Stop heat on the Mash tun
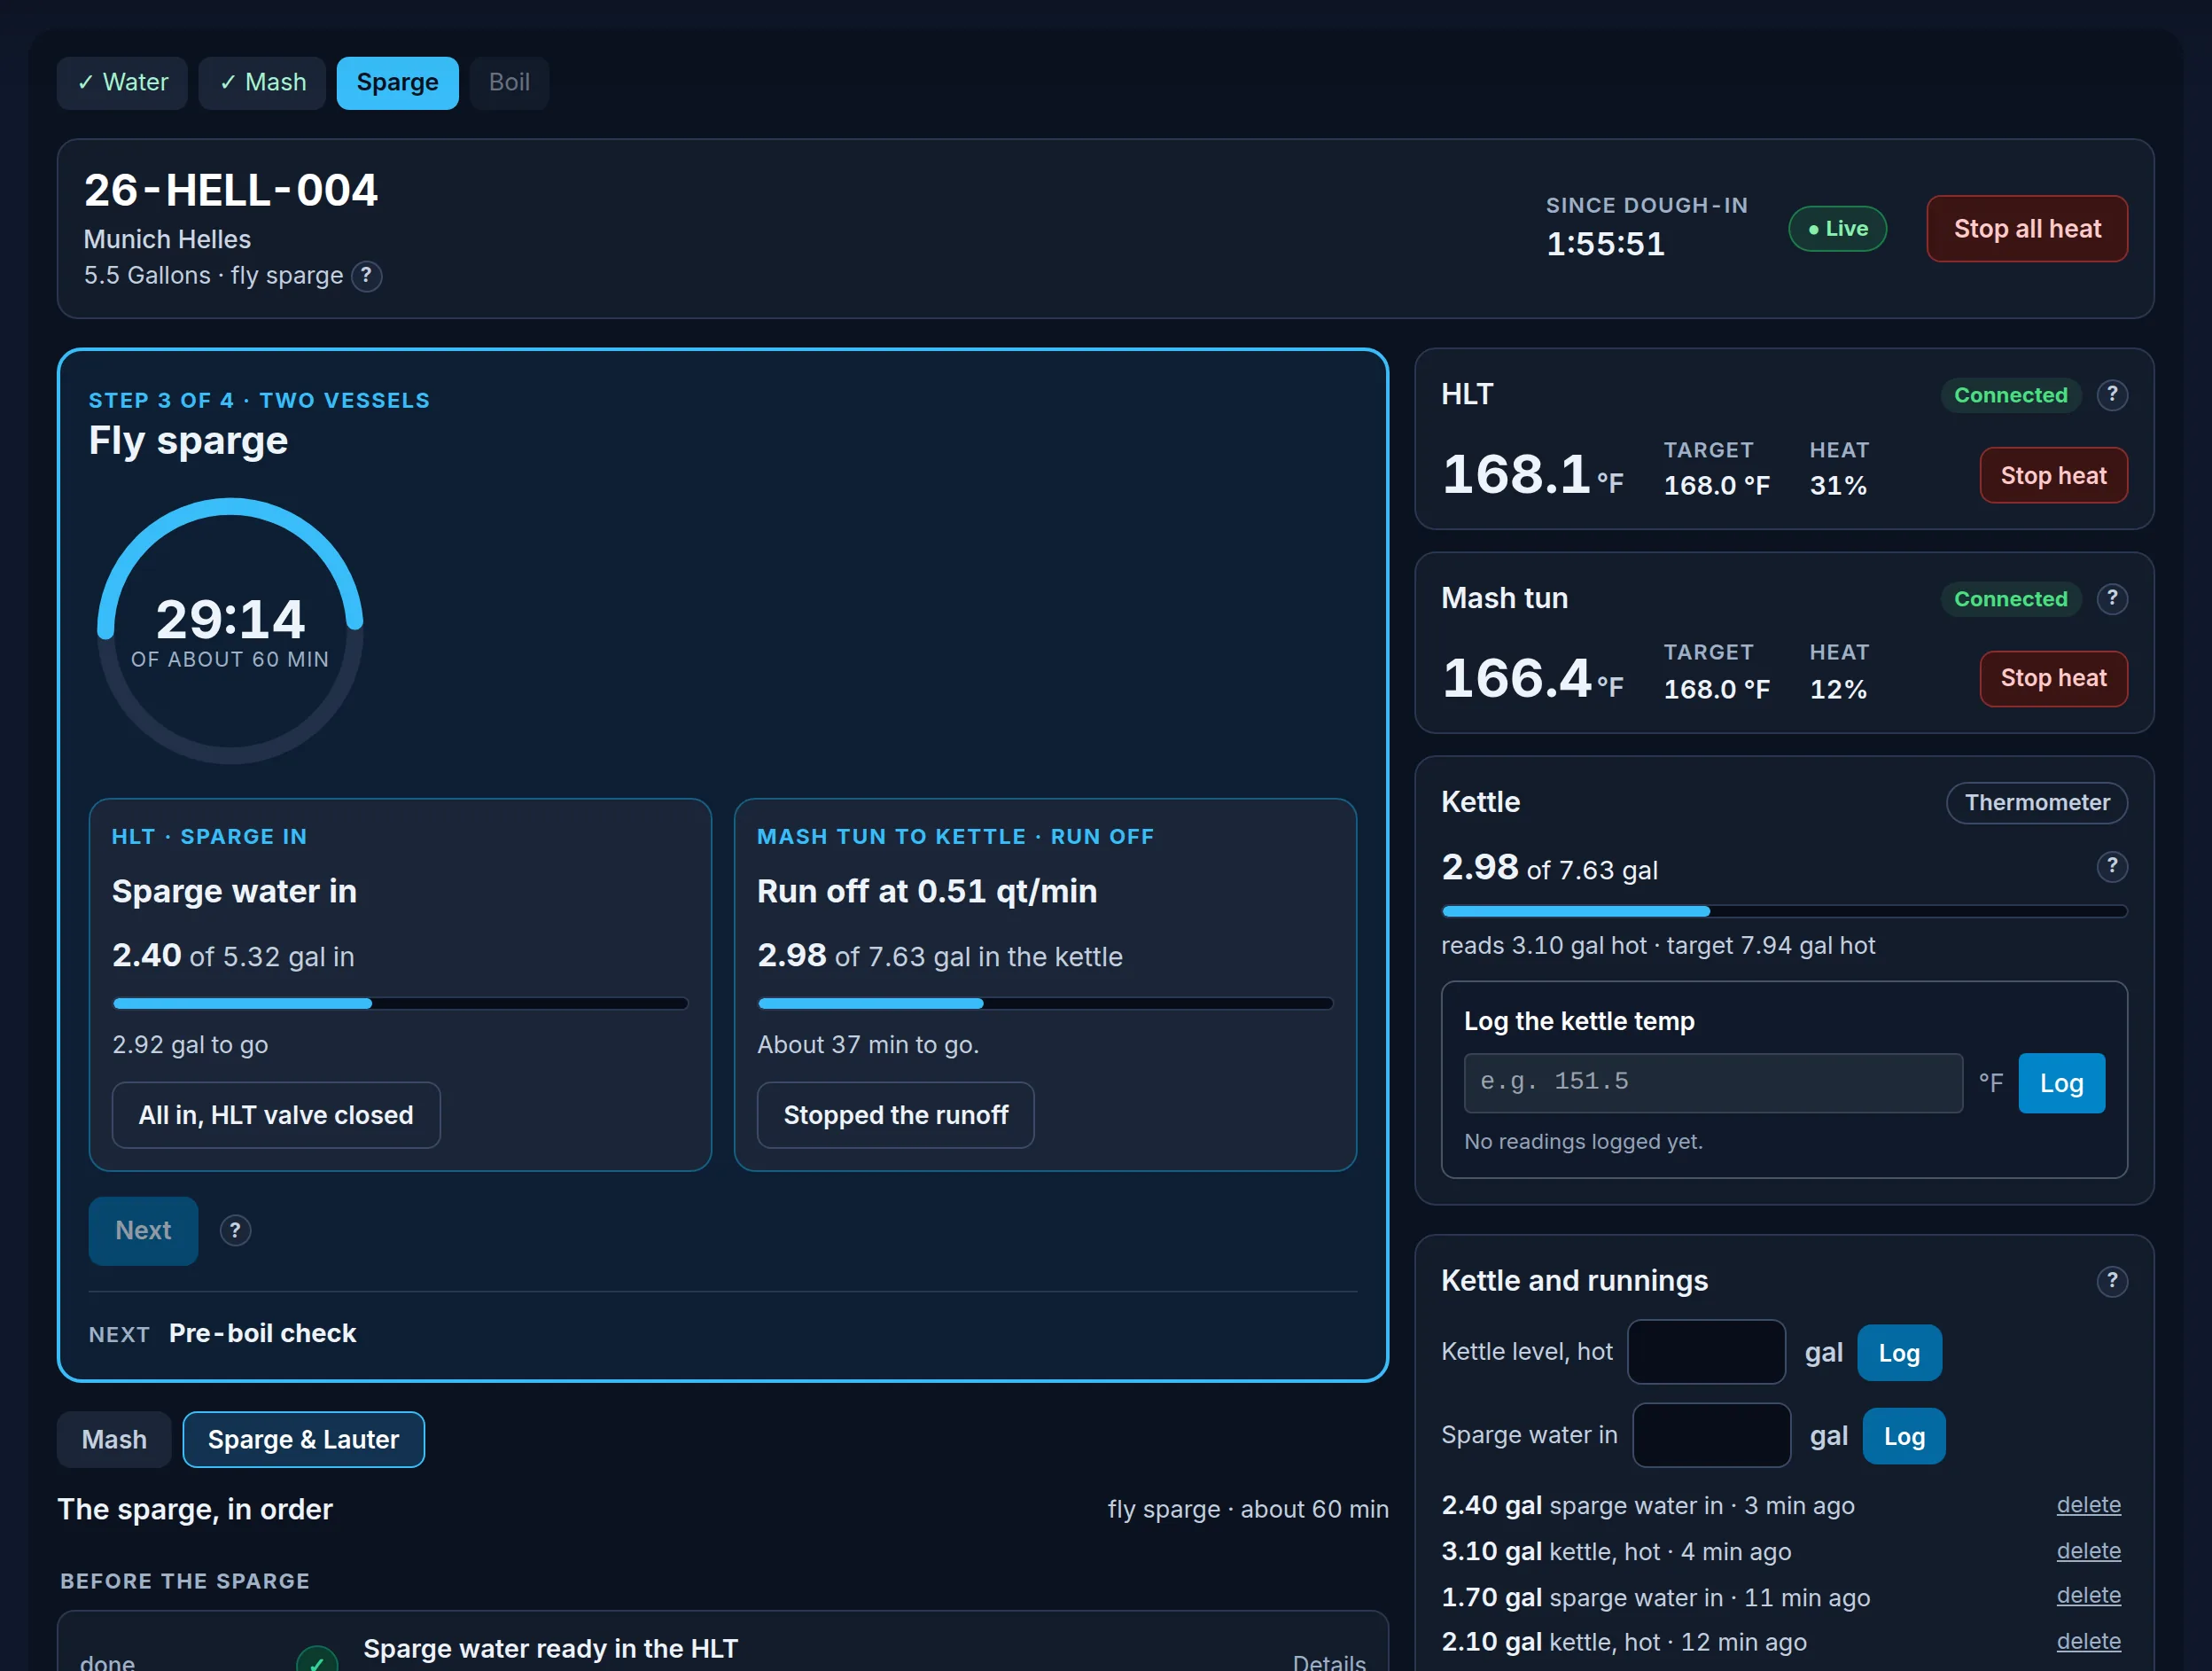This screenshot has width=2212, height=1671. point(2053,679)
